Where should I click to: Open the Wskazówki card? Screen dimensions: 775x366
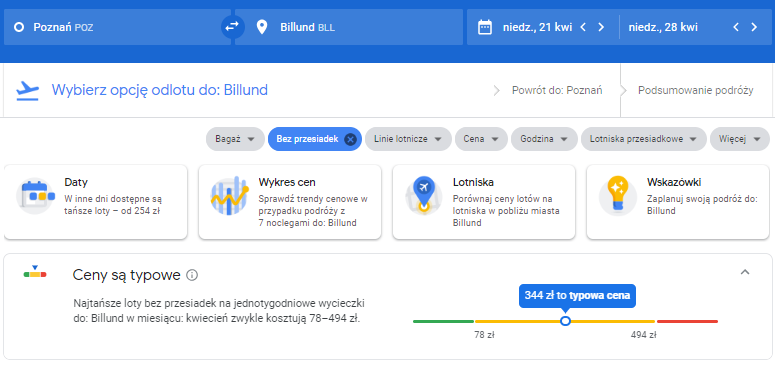click(678, 202)
